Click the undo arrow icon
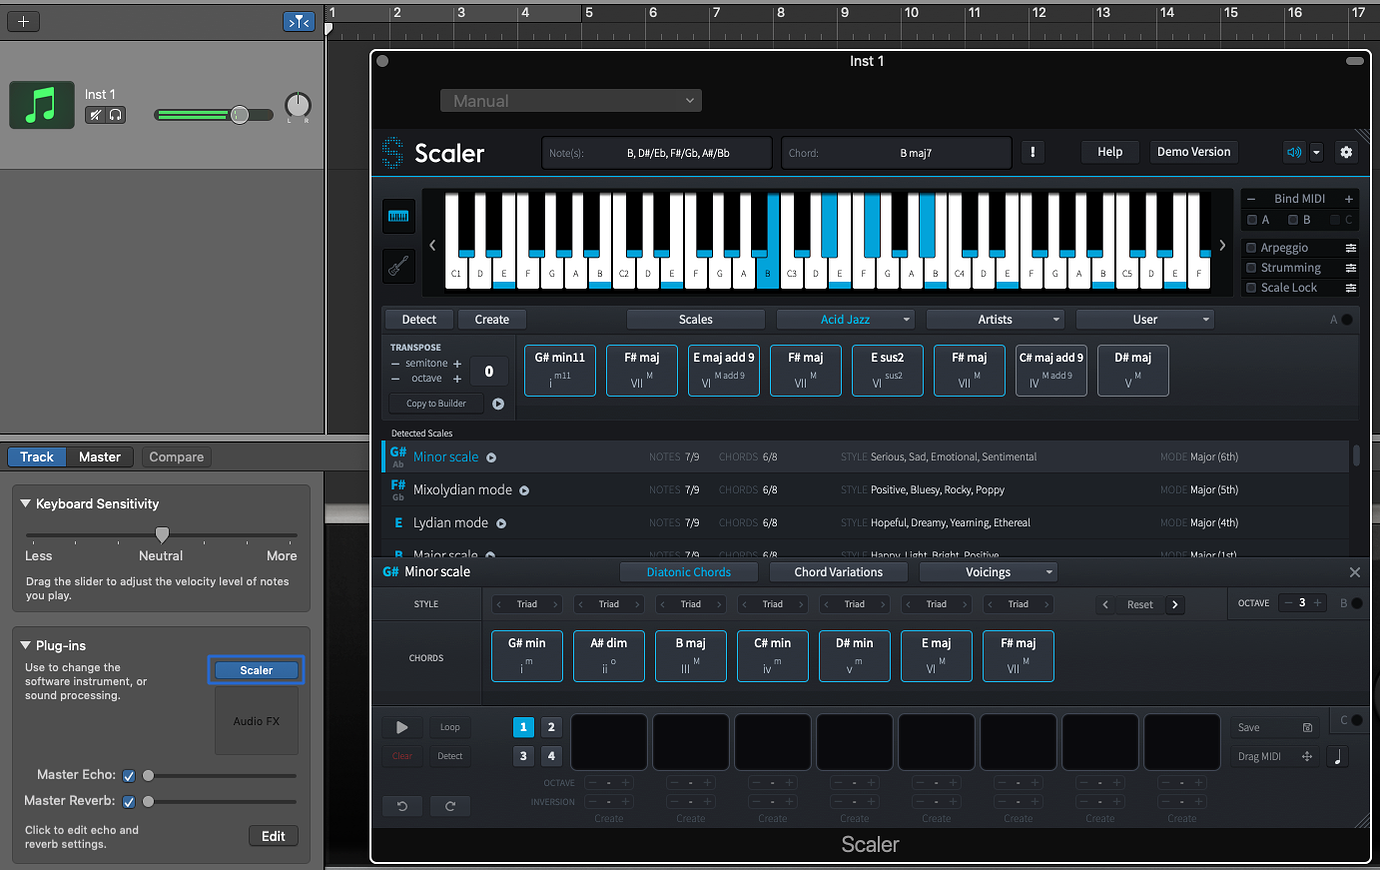This screenshot has width=1380, height=870. tap(402, 806)
